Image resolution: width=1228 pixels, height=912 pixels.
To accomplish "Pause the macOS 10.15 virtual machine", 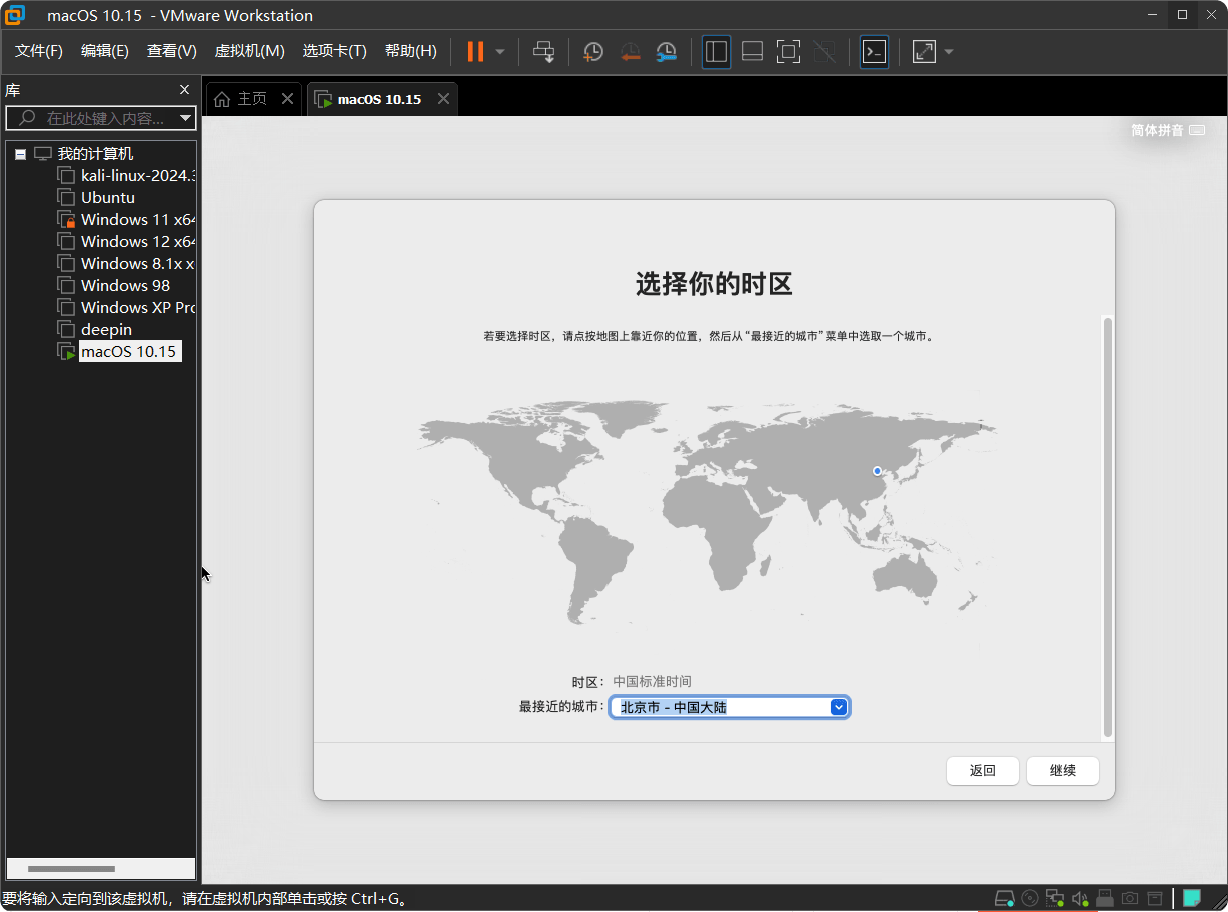I will click(x=473, y=51).
